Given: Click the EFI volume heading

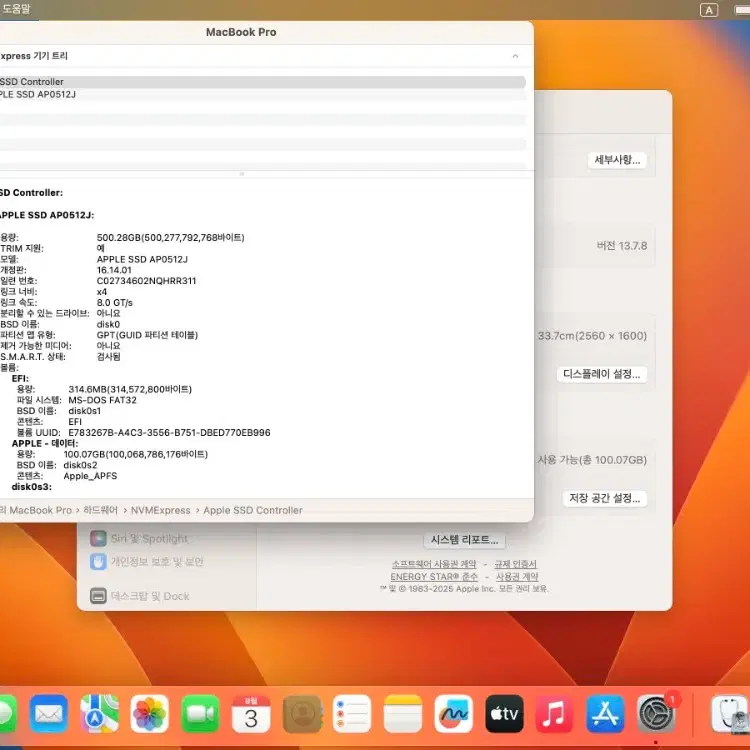Looking at the screenshot, I should [x=20, y=378].
